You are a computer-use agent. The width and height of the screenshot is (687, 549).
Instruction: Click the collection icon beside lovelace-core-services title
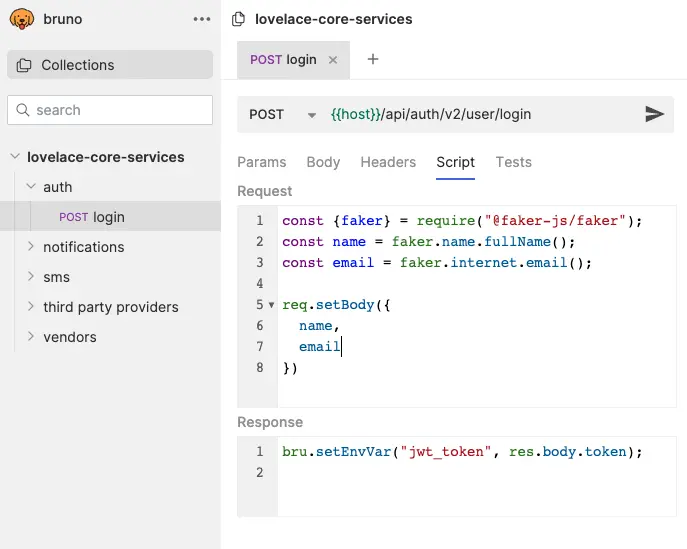[x=238, y=19]
